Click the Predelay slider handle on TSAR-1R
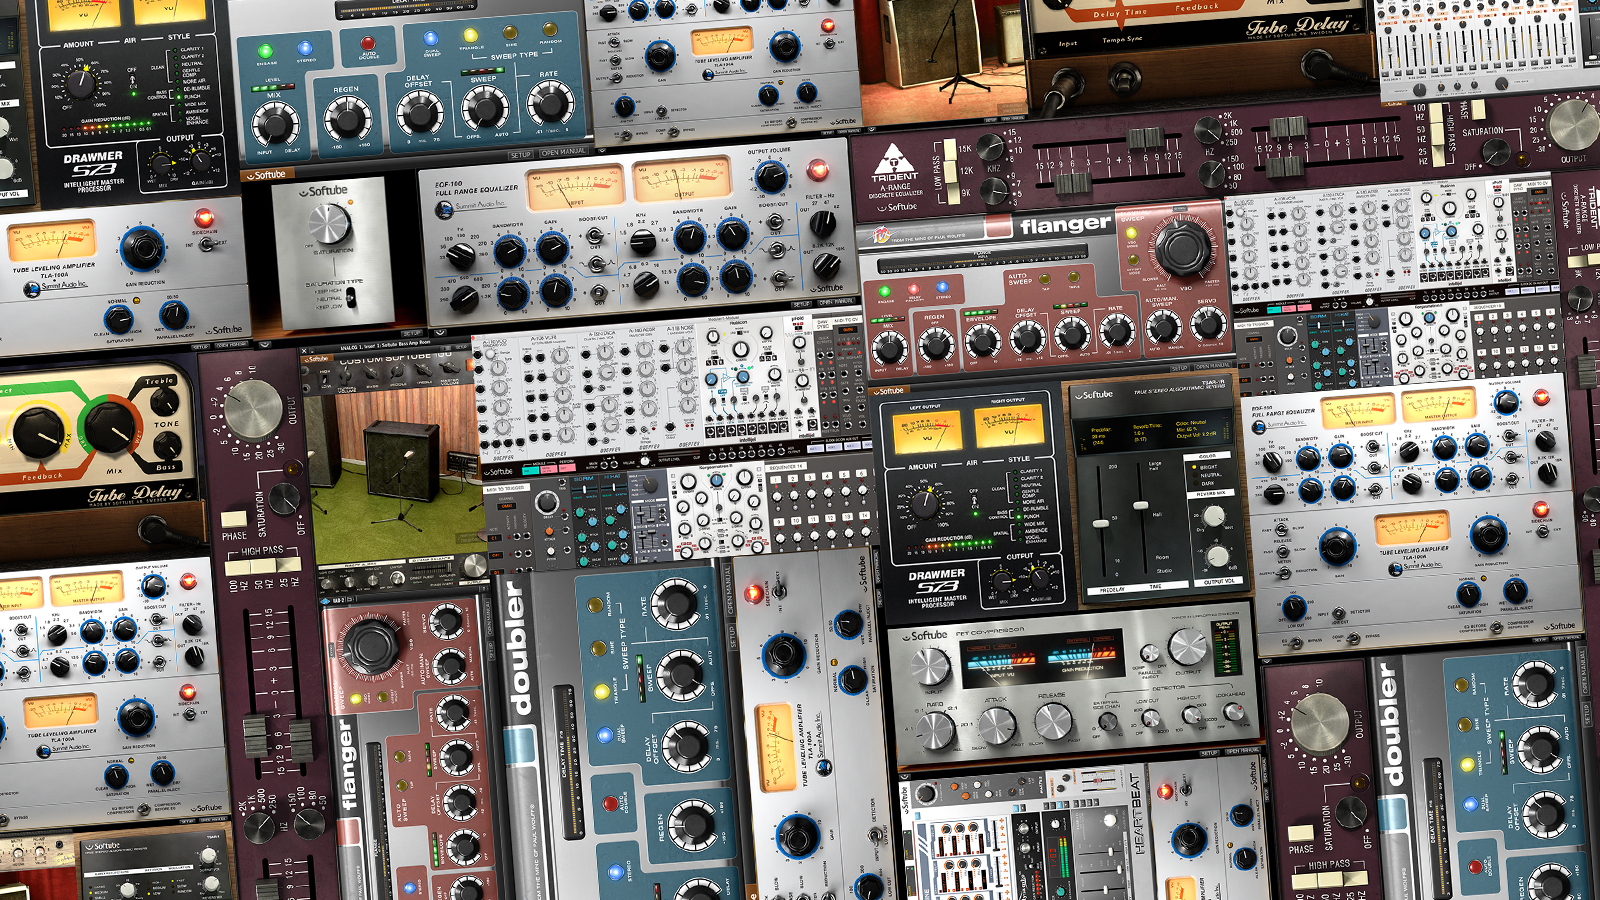Image resolution: width=1600 pixels, height=900 pixels. click(1101, 521)
